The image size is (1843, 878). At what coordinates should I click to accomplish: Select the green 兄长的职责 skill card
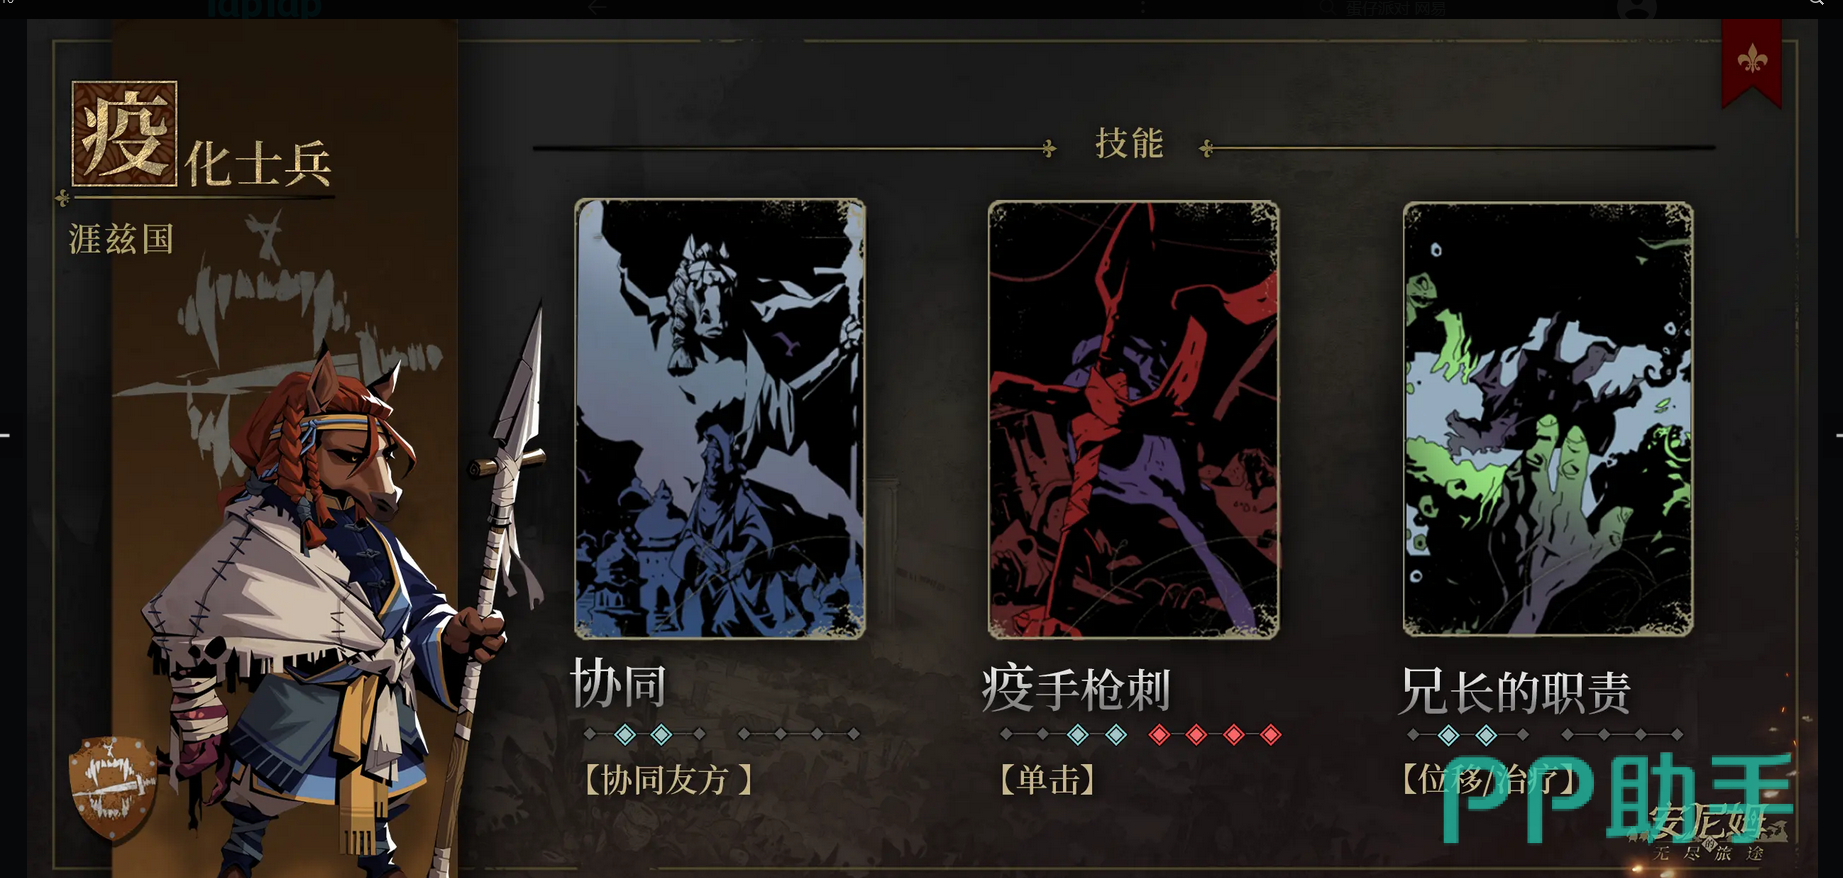[x=1548, y=419]
